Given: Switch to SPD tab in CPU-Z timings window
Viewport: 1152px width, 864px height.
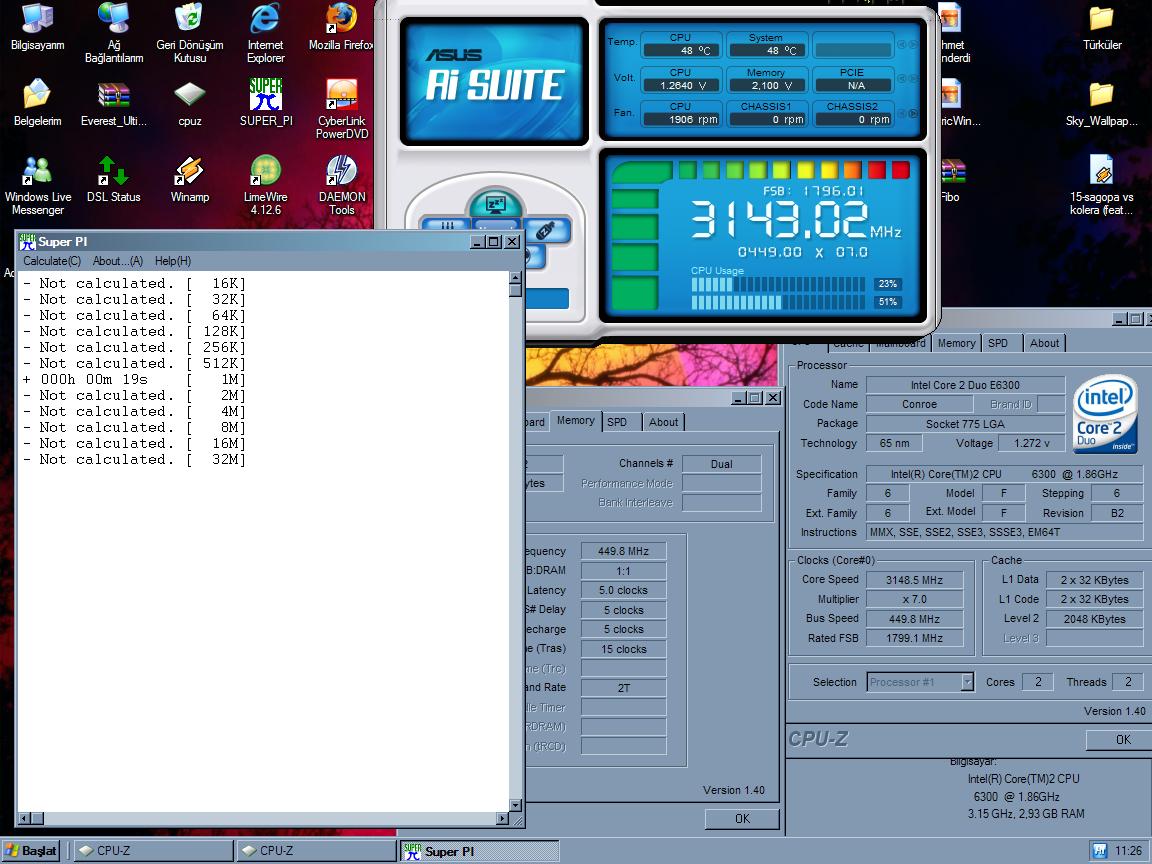Looking at the screenshot, I should click(617, 422).
